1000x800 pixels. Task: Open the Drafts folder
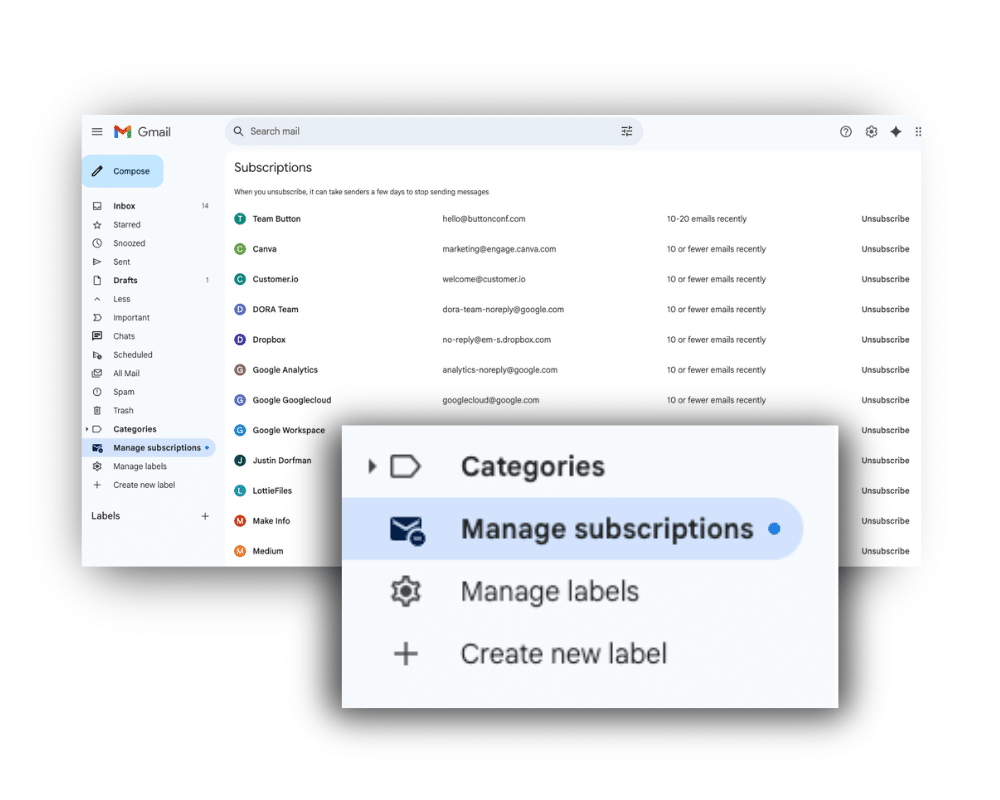pyautogui.click(x=125, y=281)
